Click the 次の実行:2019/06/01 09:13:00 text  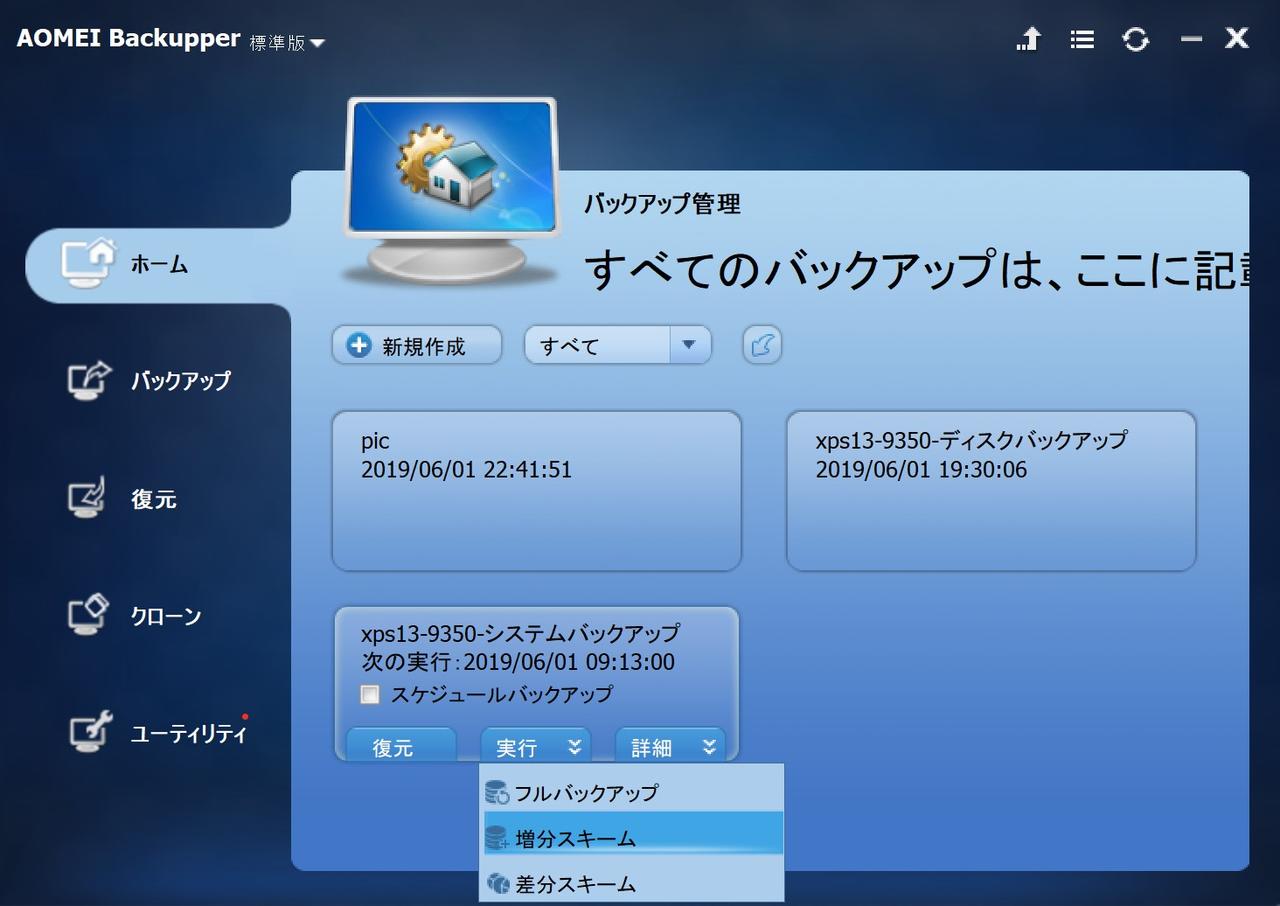tap(518, 662)
